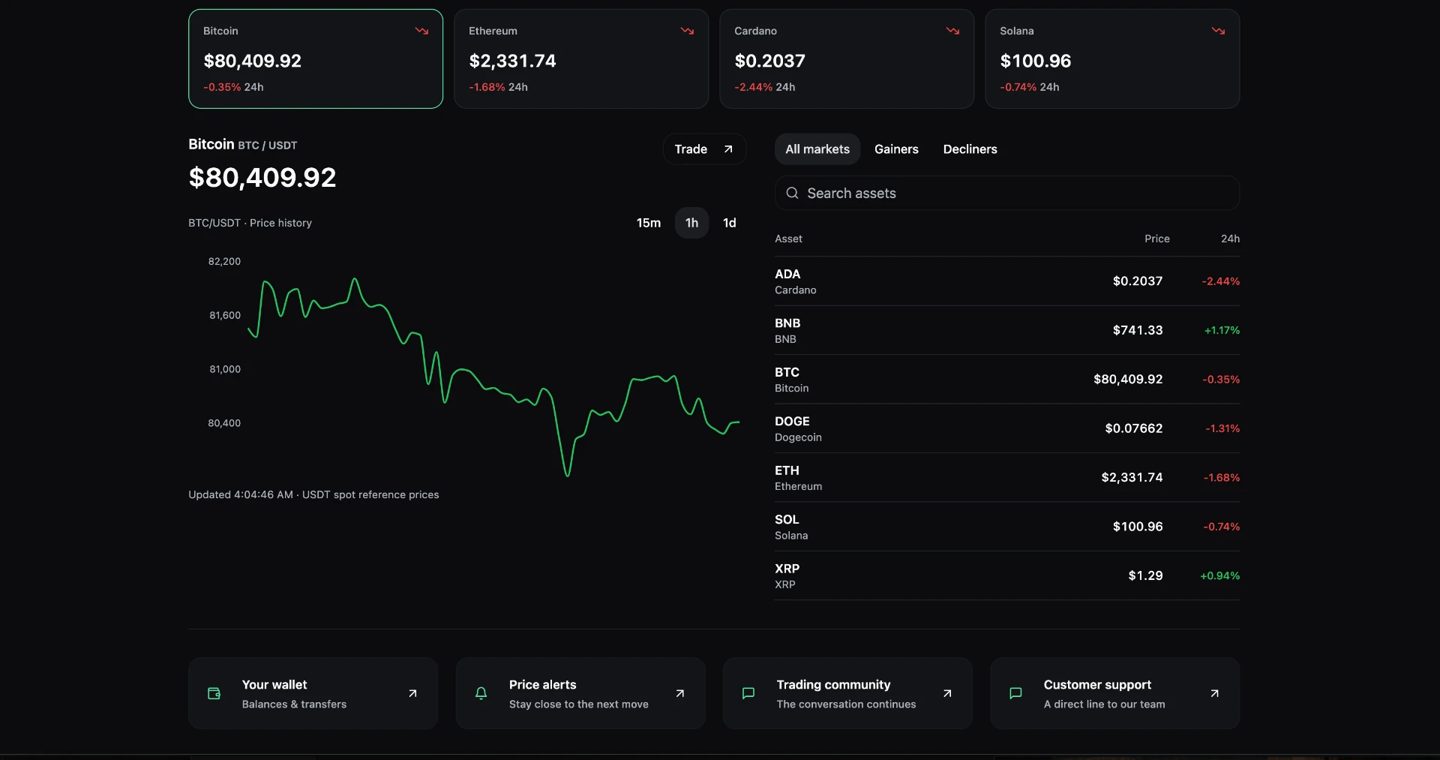Click the arrow icon on Customer support card
1440x760 pixels.
1214,693
